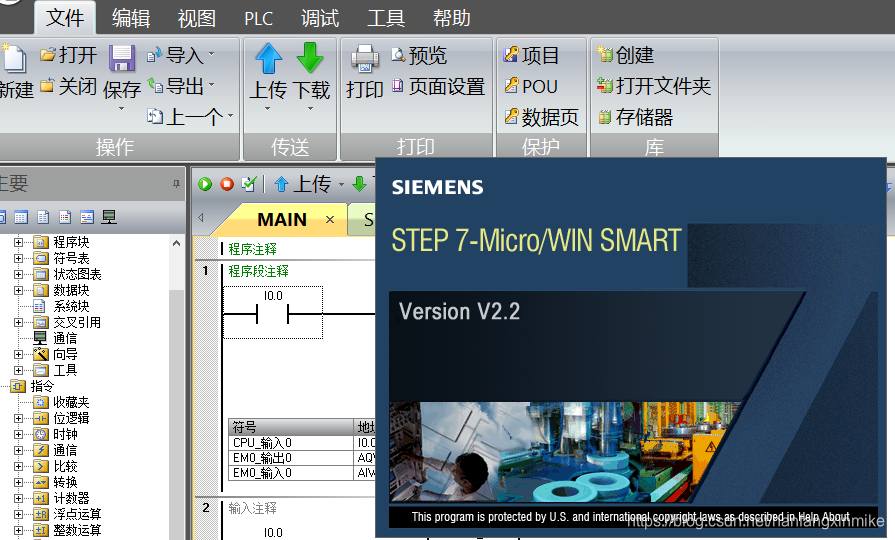Open the 视图 ribbon tab
895x540 pixels.
pyautogui.click(x=196, y=18)
